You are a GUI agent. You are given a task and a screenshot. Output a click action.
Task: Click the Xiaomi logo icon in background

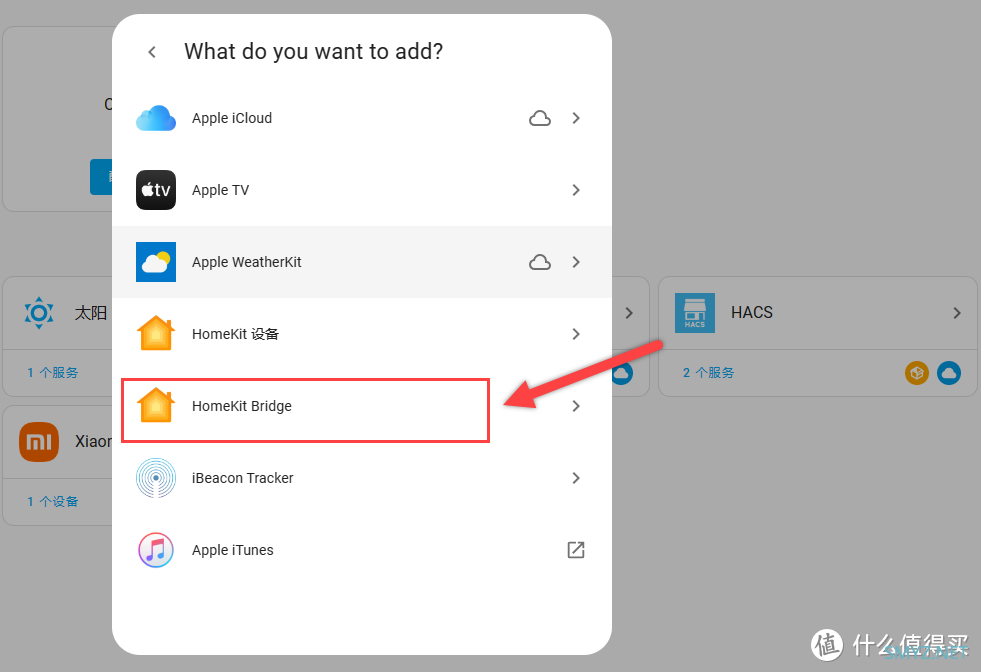(39, 442)
